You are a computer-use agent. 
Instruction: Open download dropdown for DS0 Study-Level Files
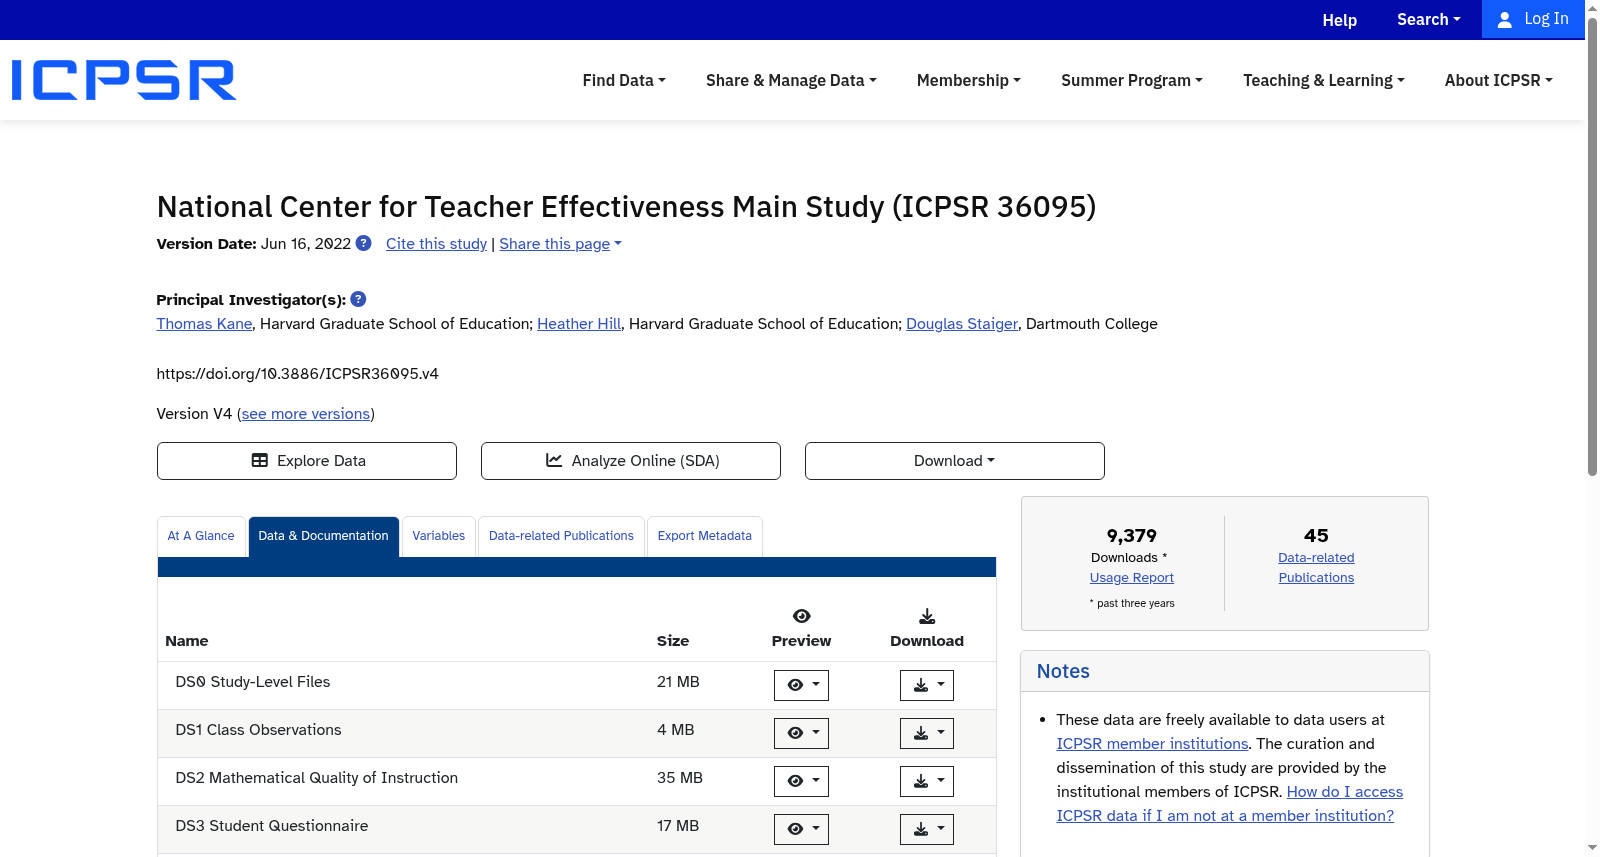coord(927,685)
